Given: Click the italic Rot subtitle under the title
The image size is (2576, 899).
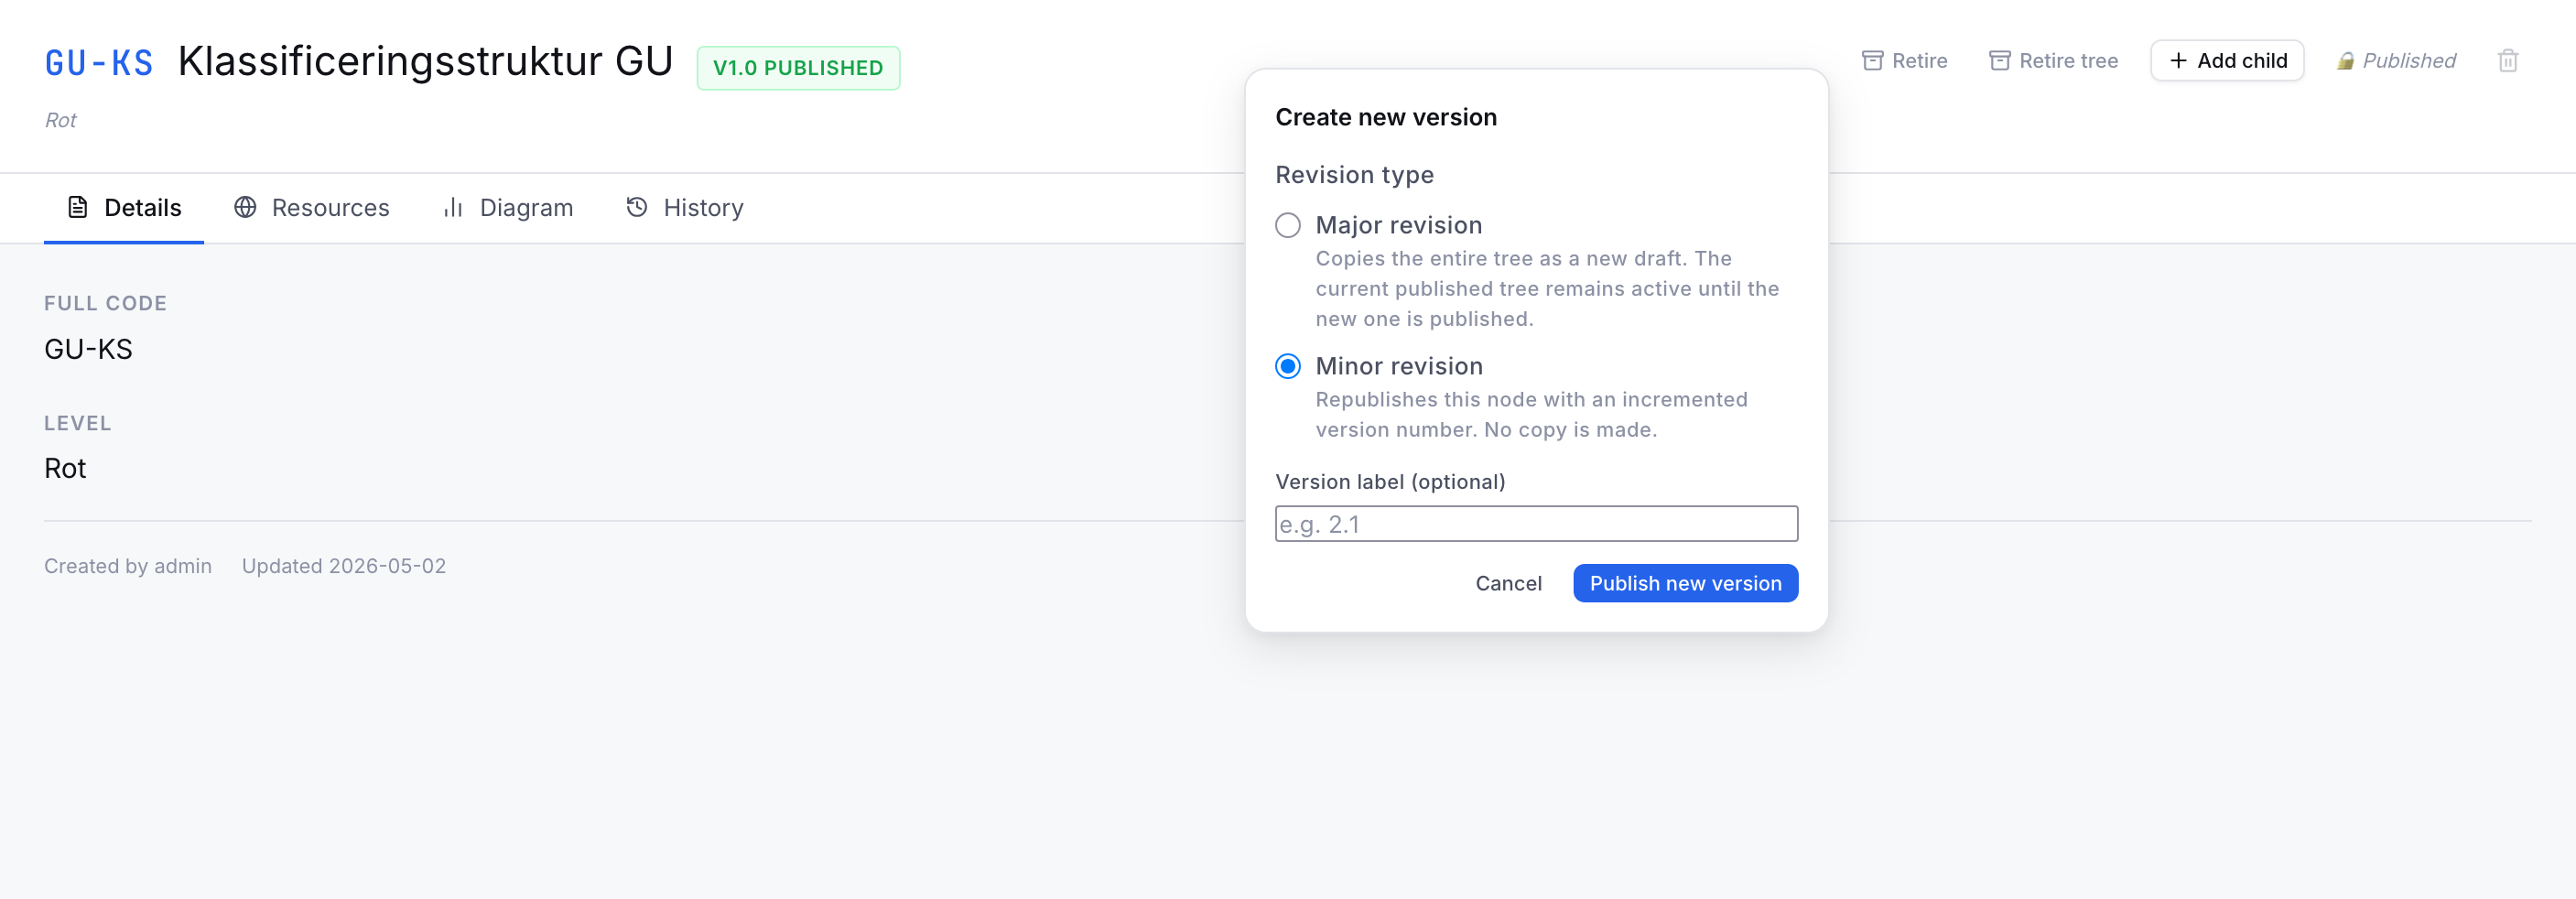Looking at the screenshot, I should click(x=60, y=120).
